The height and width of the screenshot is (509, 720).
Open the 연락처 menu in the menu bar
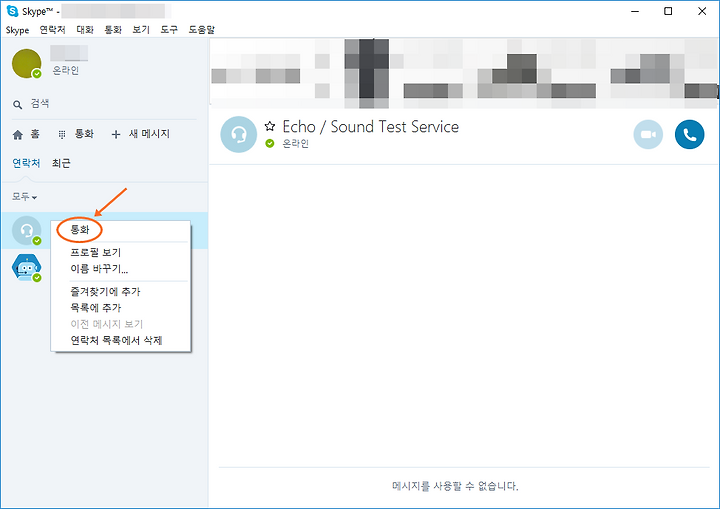tap(52, 30)
